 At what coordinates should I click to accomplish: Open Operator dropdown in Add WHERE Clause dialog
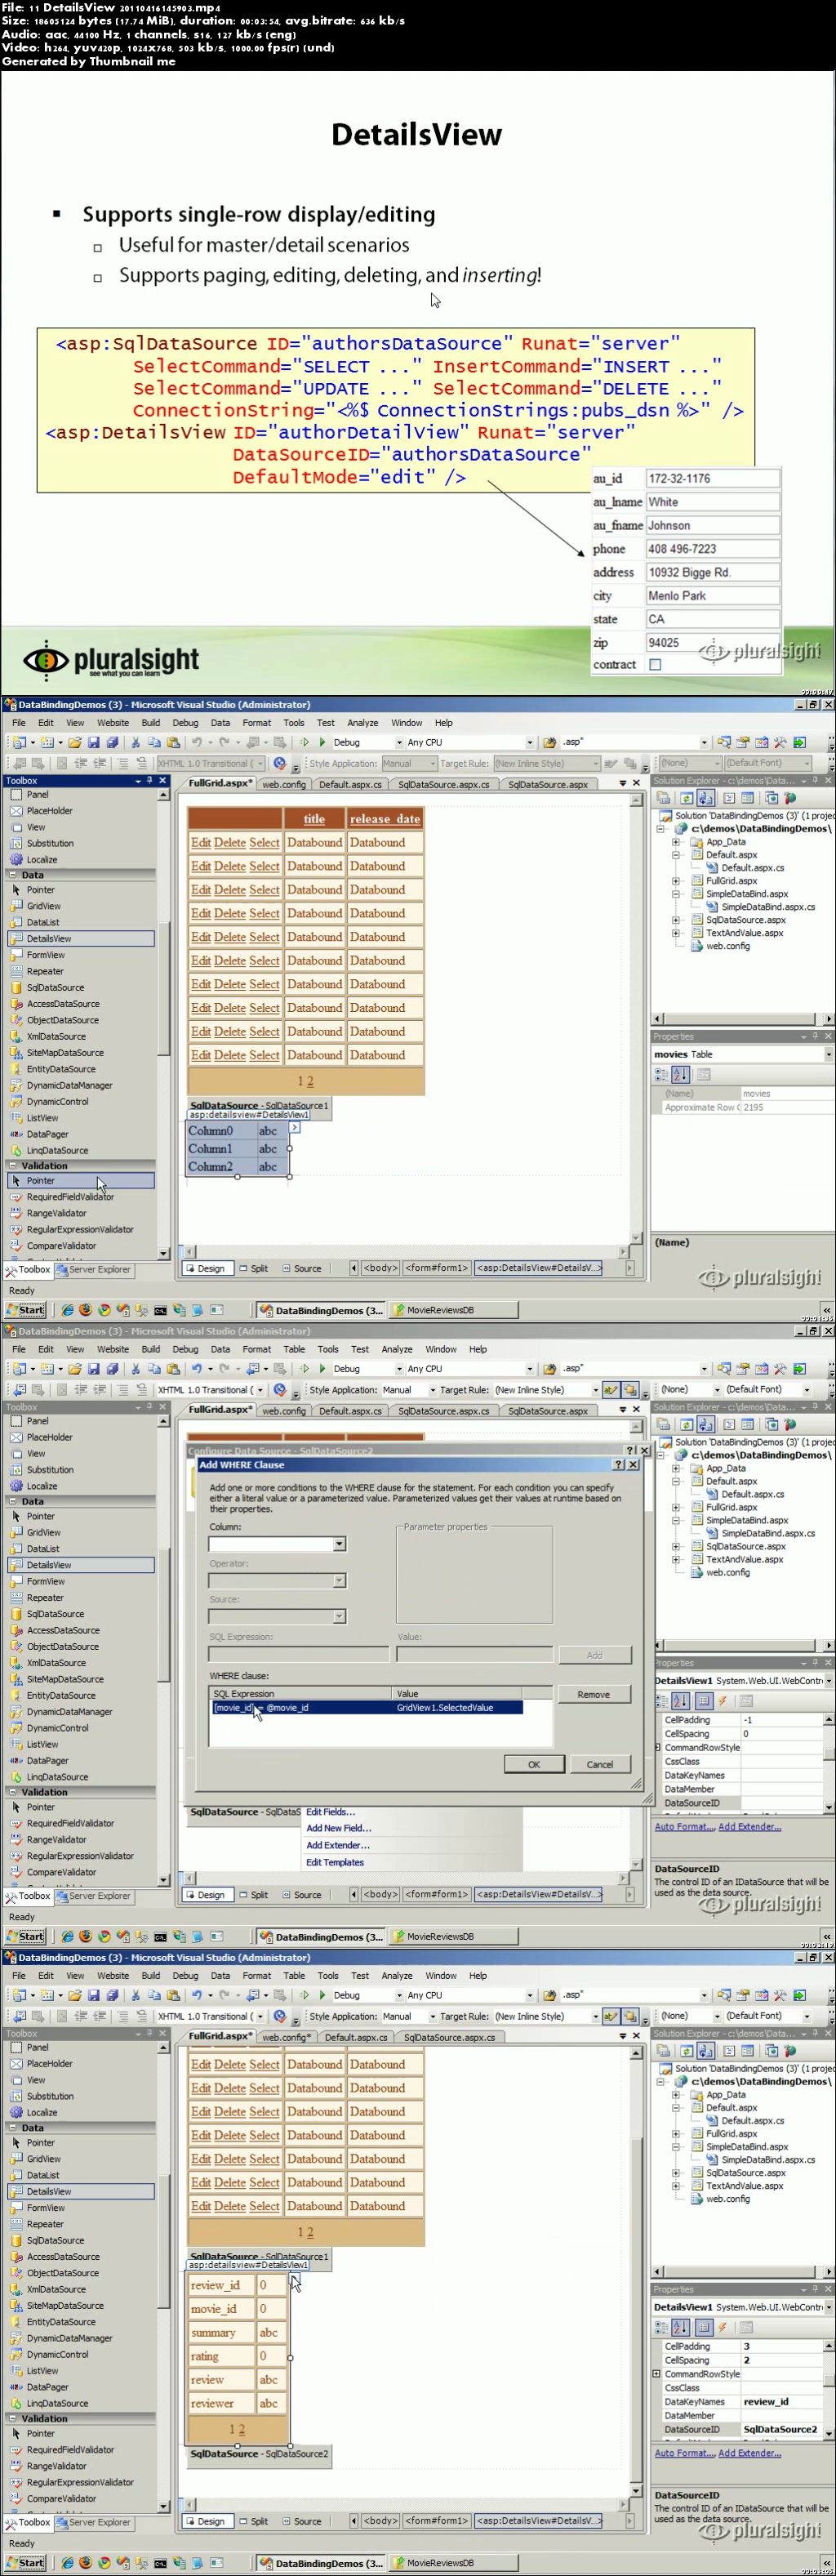(339, 1580)
